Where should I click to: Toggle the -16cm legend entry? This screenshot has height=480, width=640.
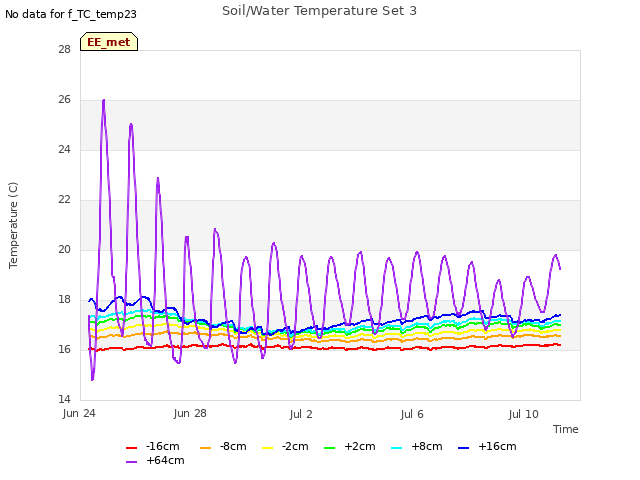[153, 447]
